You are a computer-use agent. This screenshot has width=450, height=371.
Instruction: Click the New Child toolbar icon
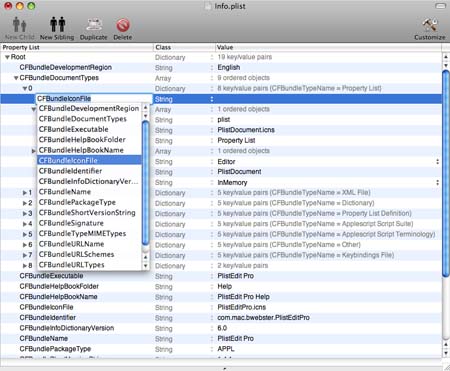point(19,25)
